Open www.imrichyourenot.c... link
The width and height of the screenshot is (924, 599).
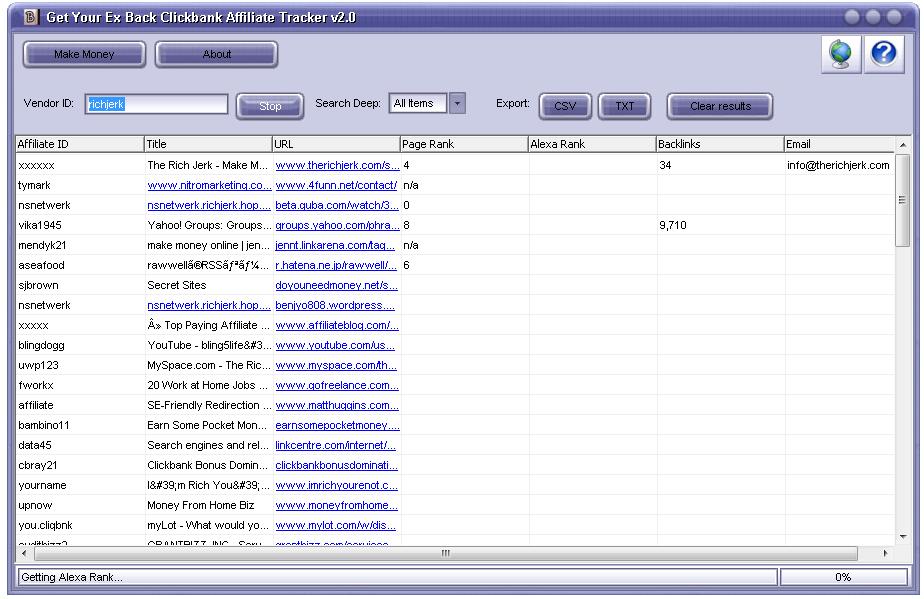336,486
